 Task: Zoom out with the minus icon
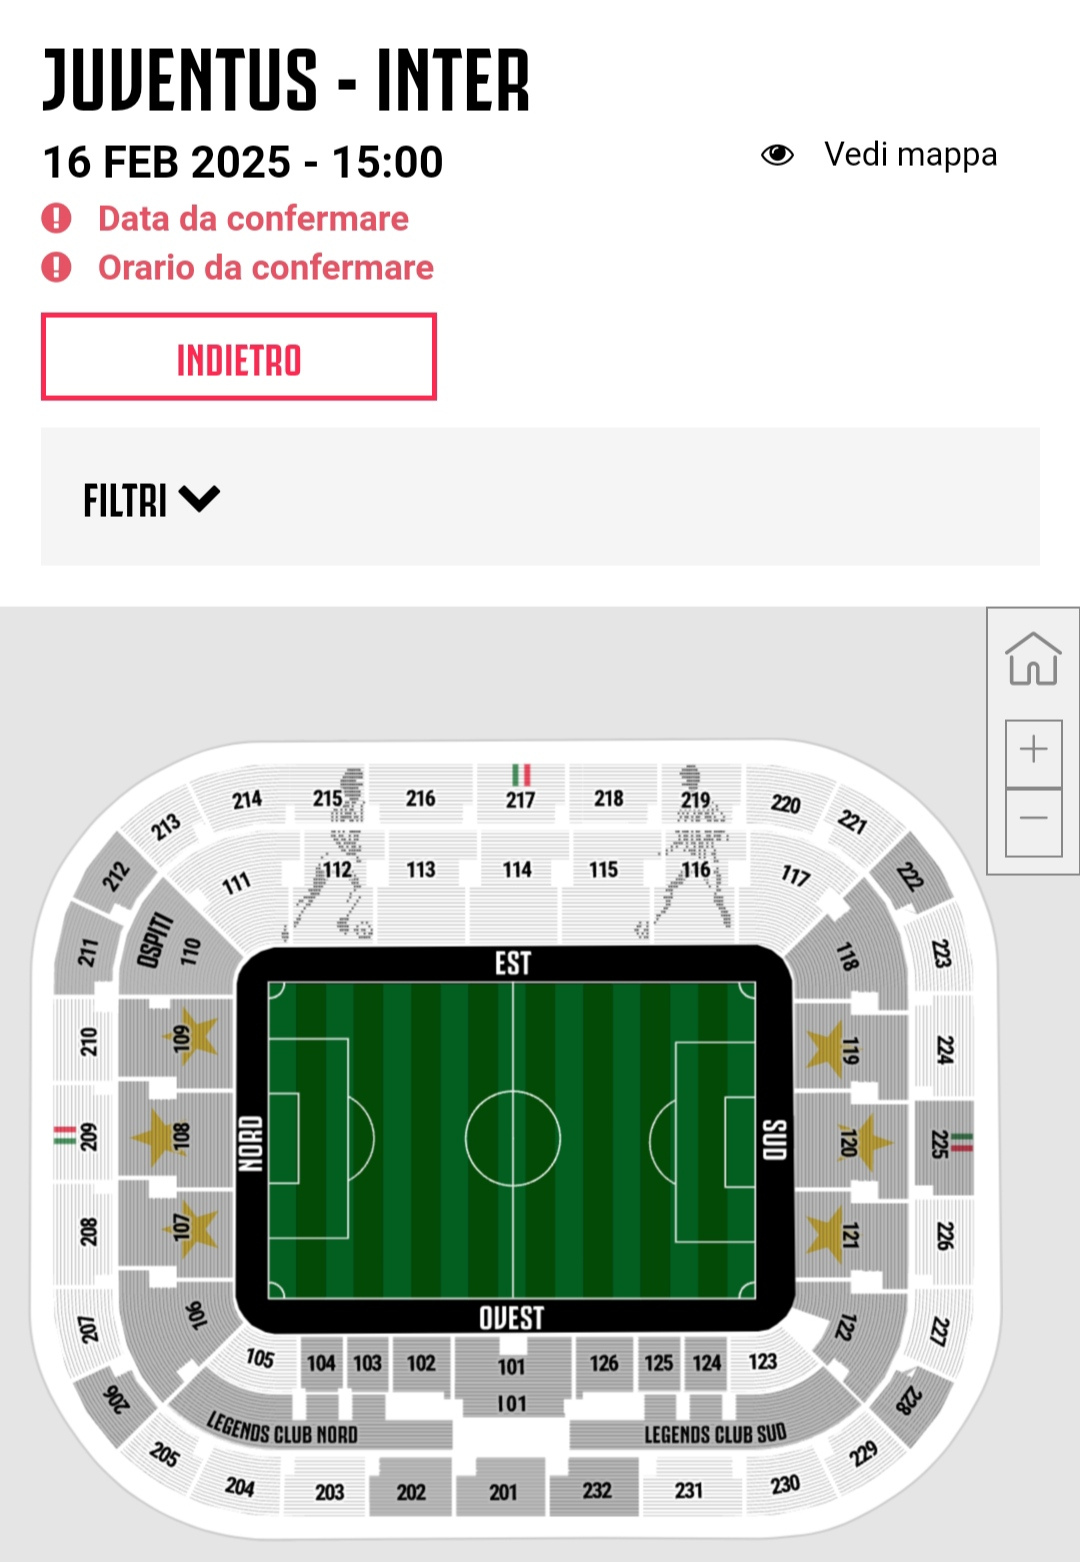[1033, 820]
